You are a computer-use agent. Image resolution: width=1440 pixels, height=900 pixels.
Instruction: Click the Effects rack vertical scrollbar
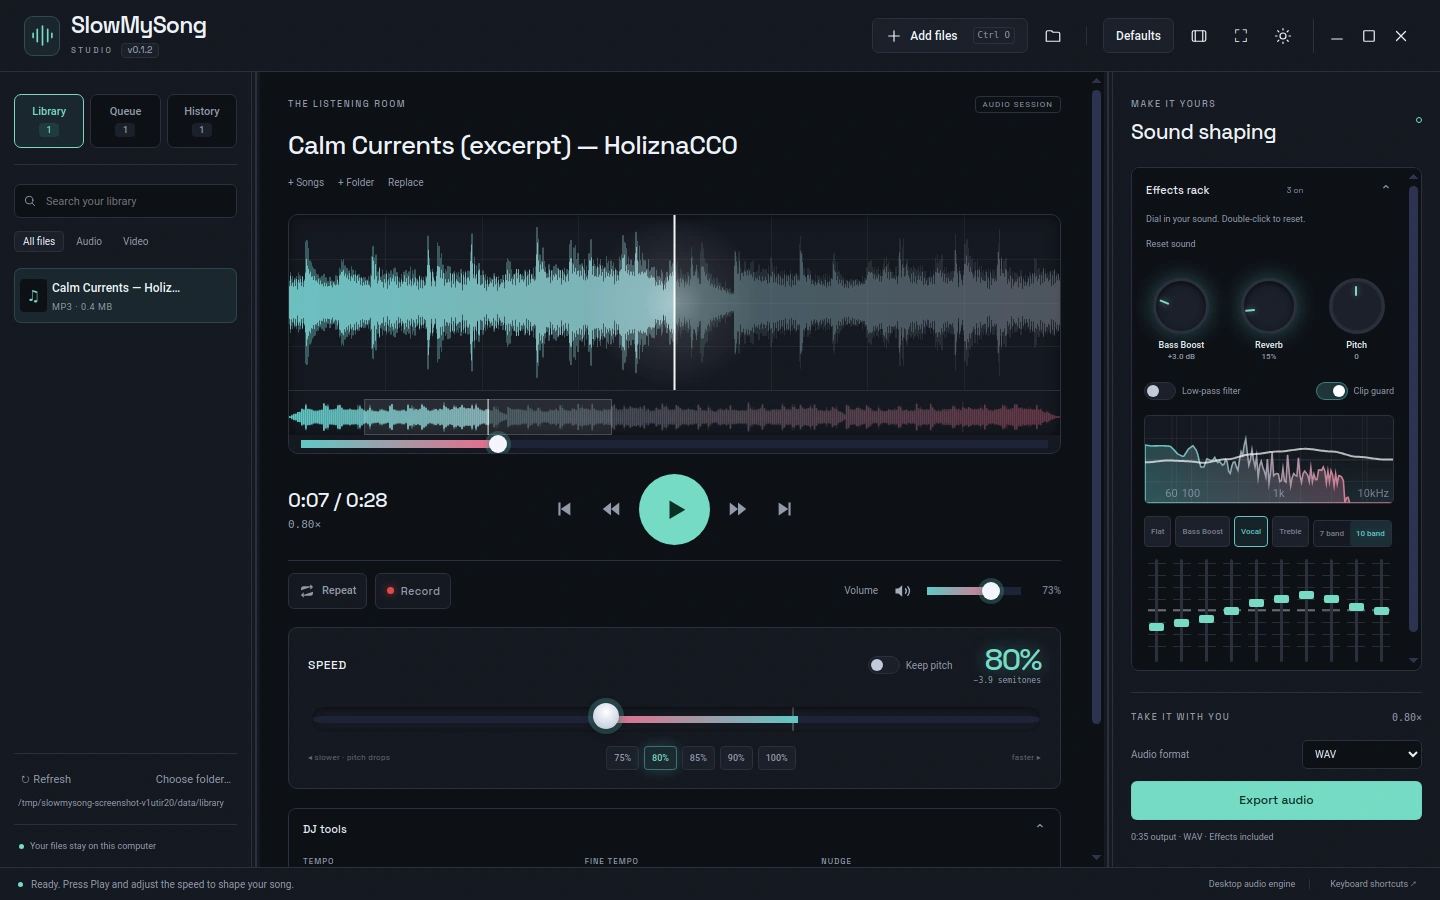pos(1413,408)
